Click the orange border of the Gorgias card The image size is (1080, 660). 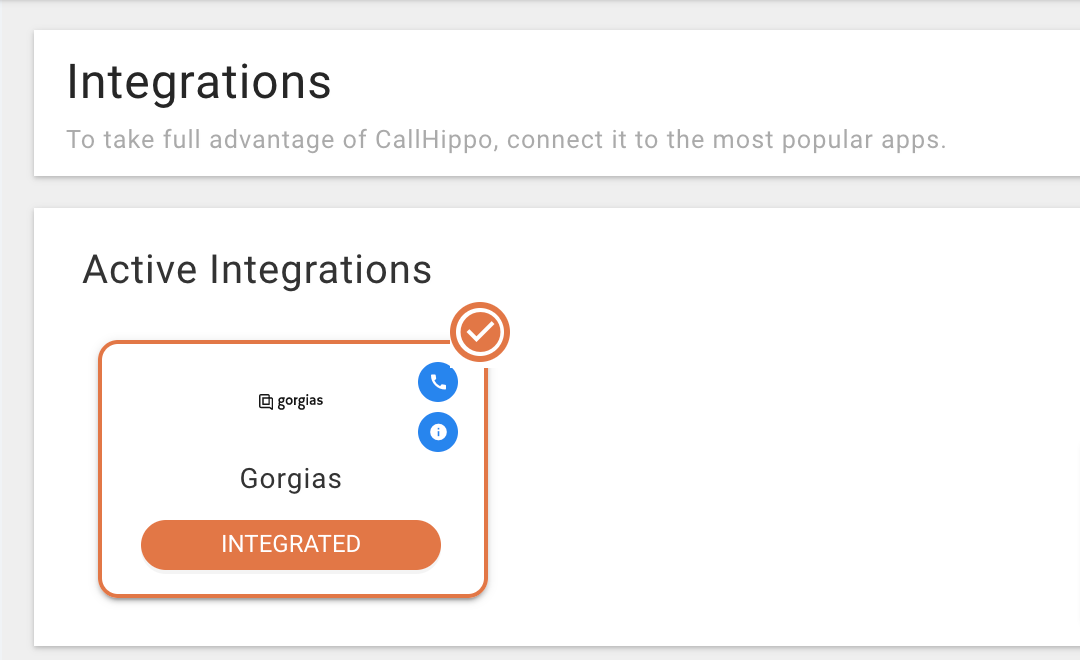pyautogui.click(x=101, y=468)
